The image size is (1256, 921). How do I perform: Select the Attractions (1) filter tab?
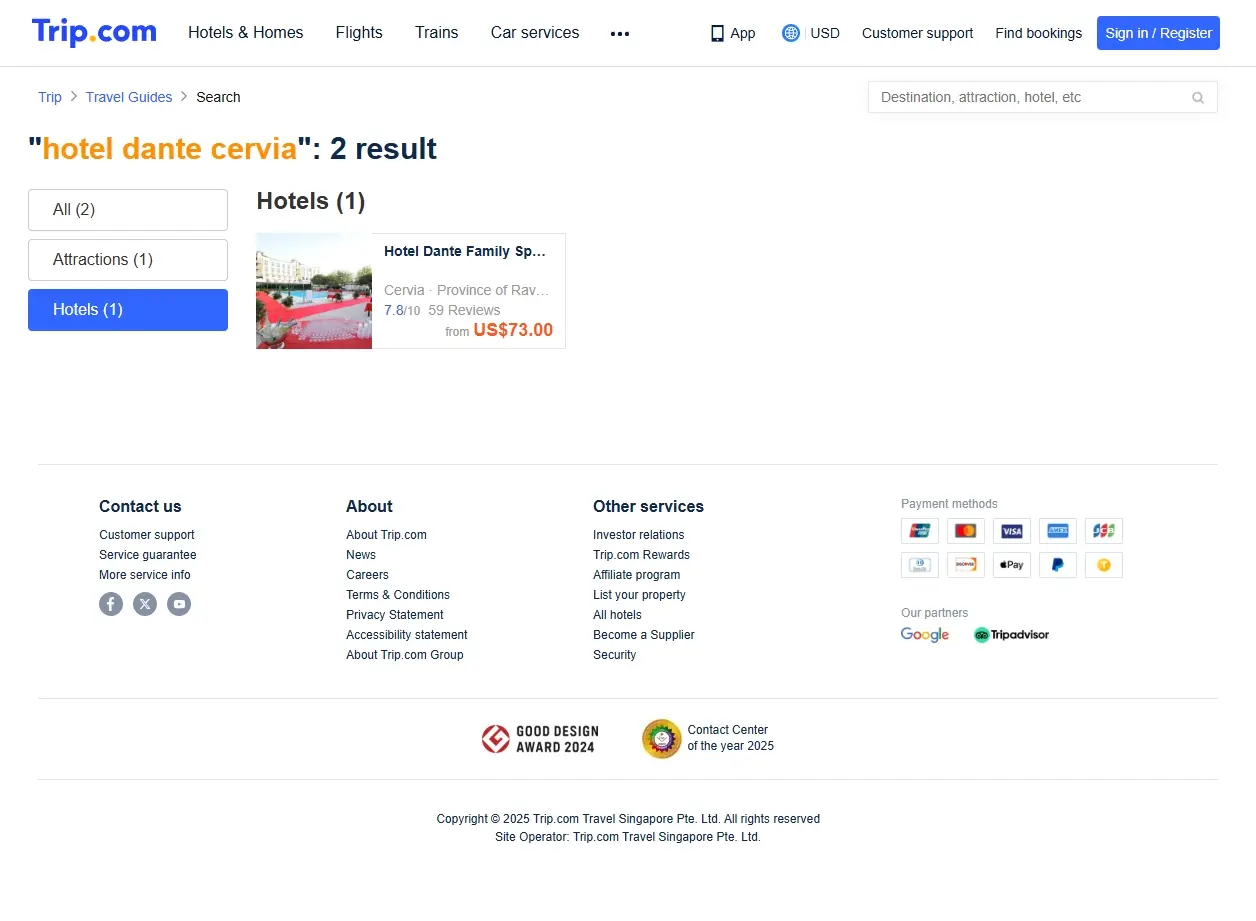click(128, 260)
